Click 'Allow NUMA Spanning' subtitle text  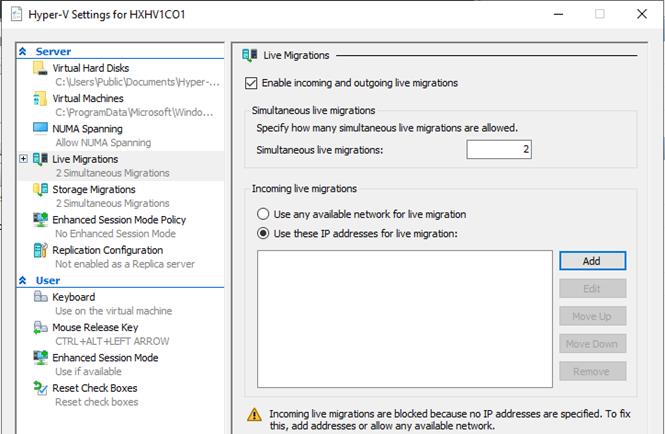[103, 143]
